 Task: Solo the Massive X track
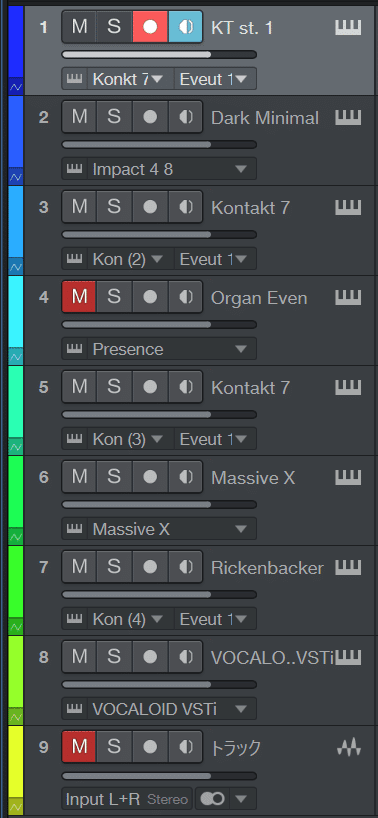click(114, 477)
